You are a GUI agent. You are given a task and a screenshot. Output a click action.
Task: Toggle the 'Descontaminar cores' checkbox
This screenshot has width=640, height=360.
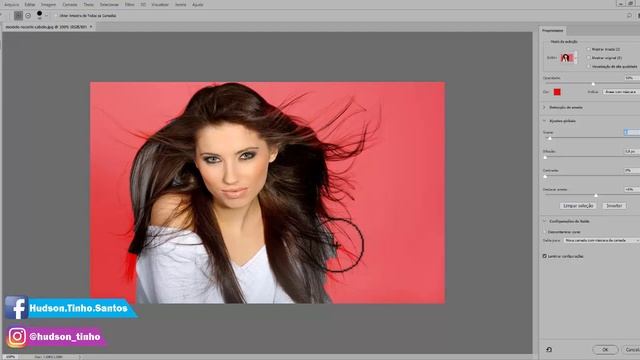pos(545,231)
